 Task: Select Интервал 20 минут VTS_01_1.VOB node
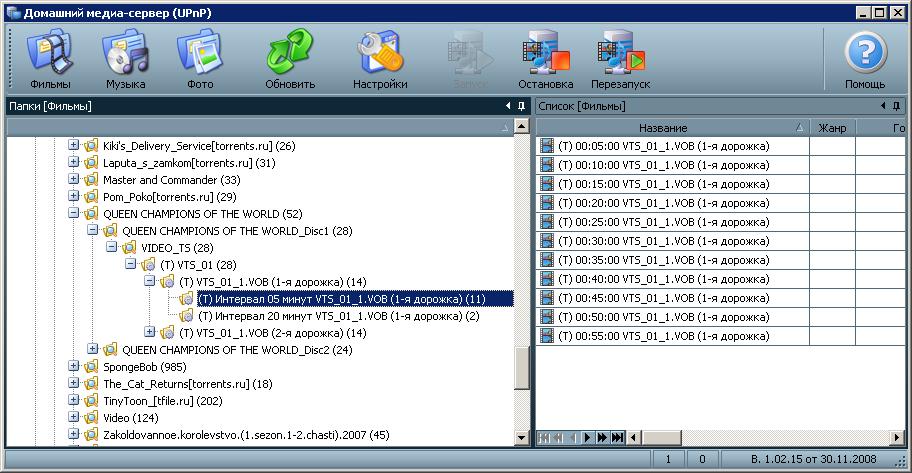[339, 316]
